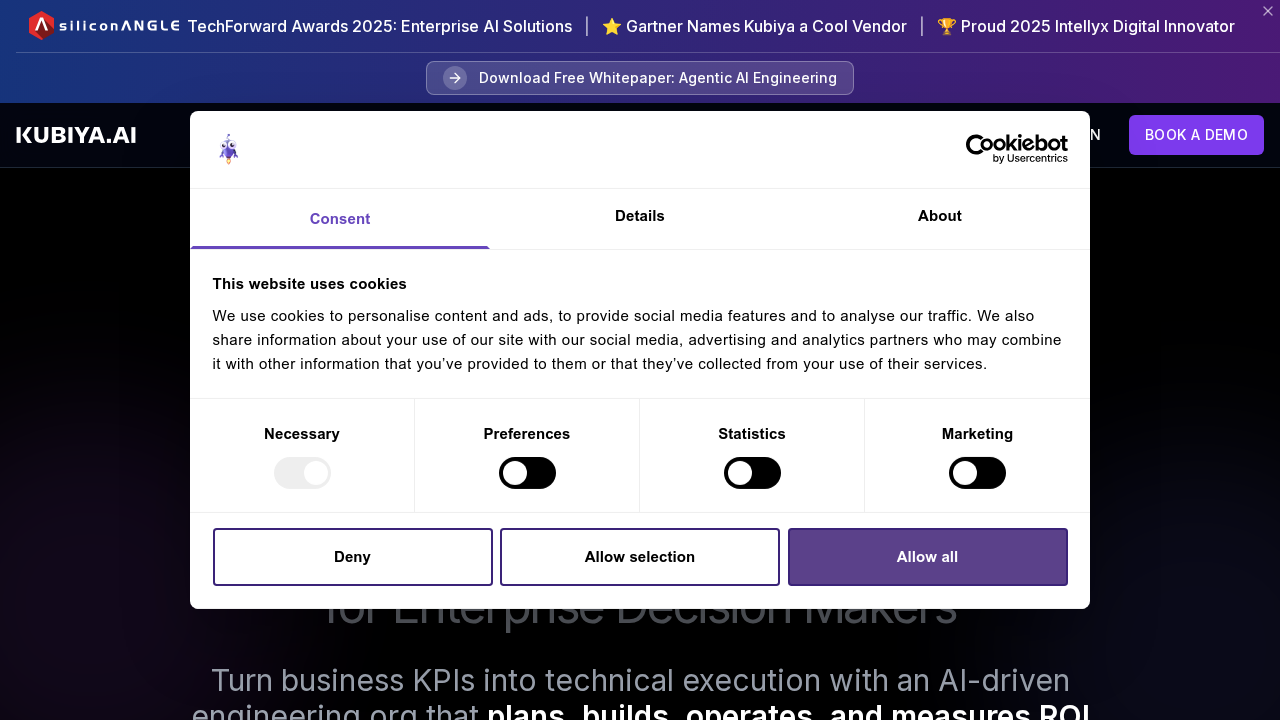Toggle Marketing cookies off
Viewport: 1280px width, 720px height.
click(x=977, y=472)
